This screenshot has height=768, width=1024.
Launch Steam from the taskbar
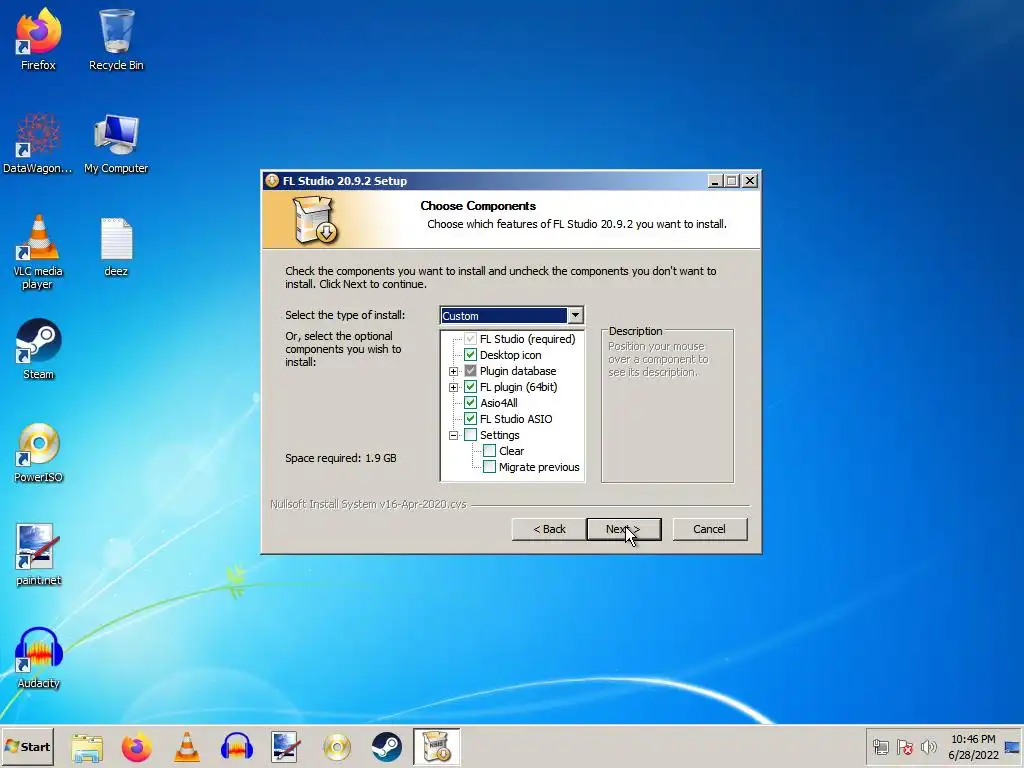tap(387, 747)
